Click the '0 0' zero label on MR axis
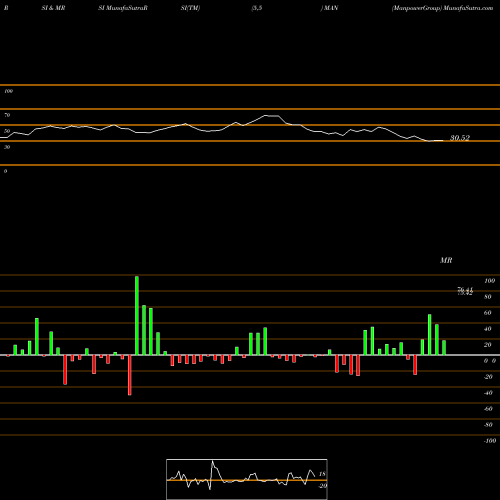 coord(490,361)
